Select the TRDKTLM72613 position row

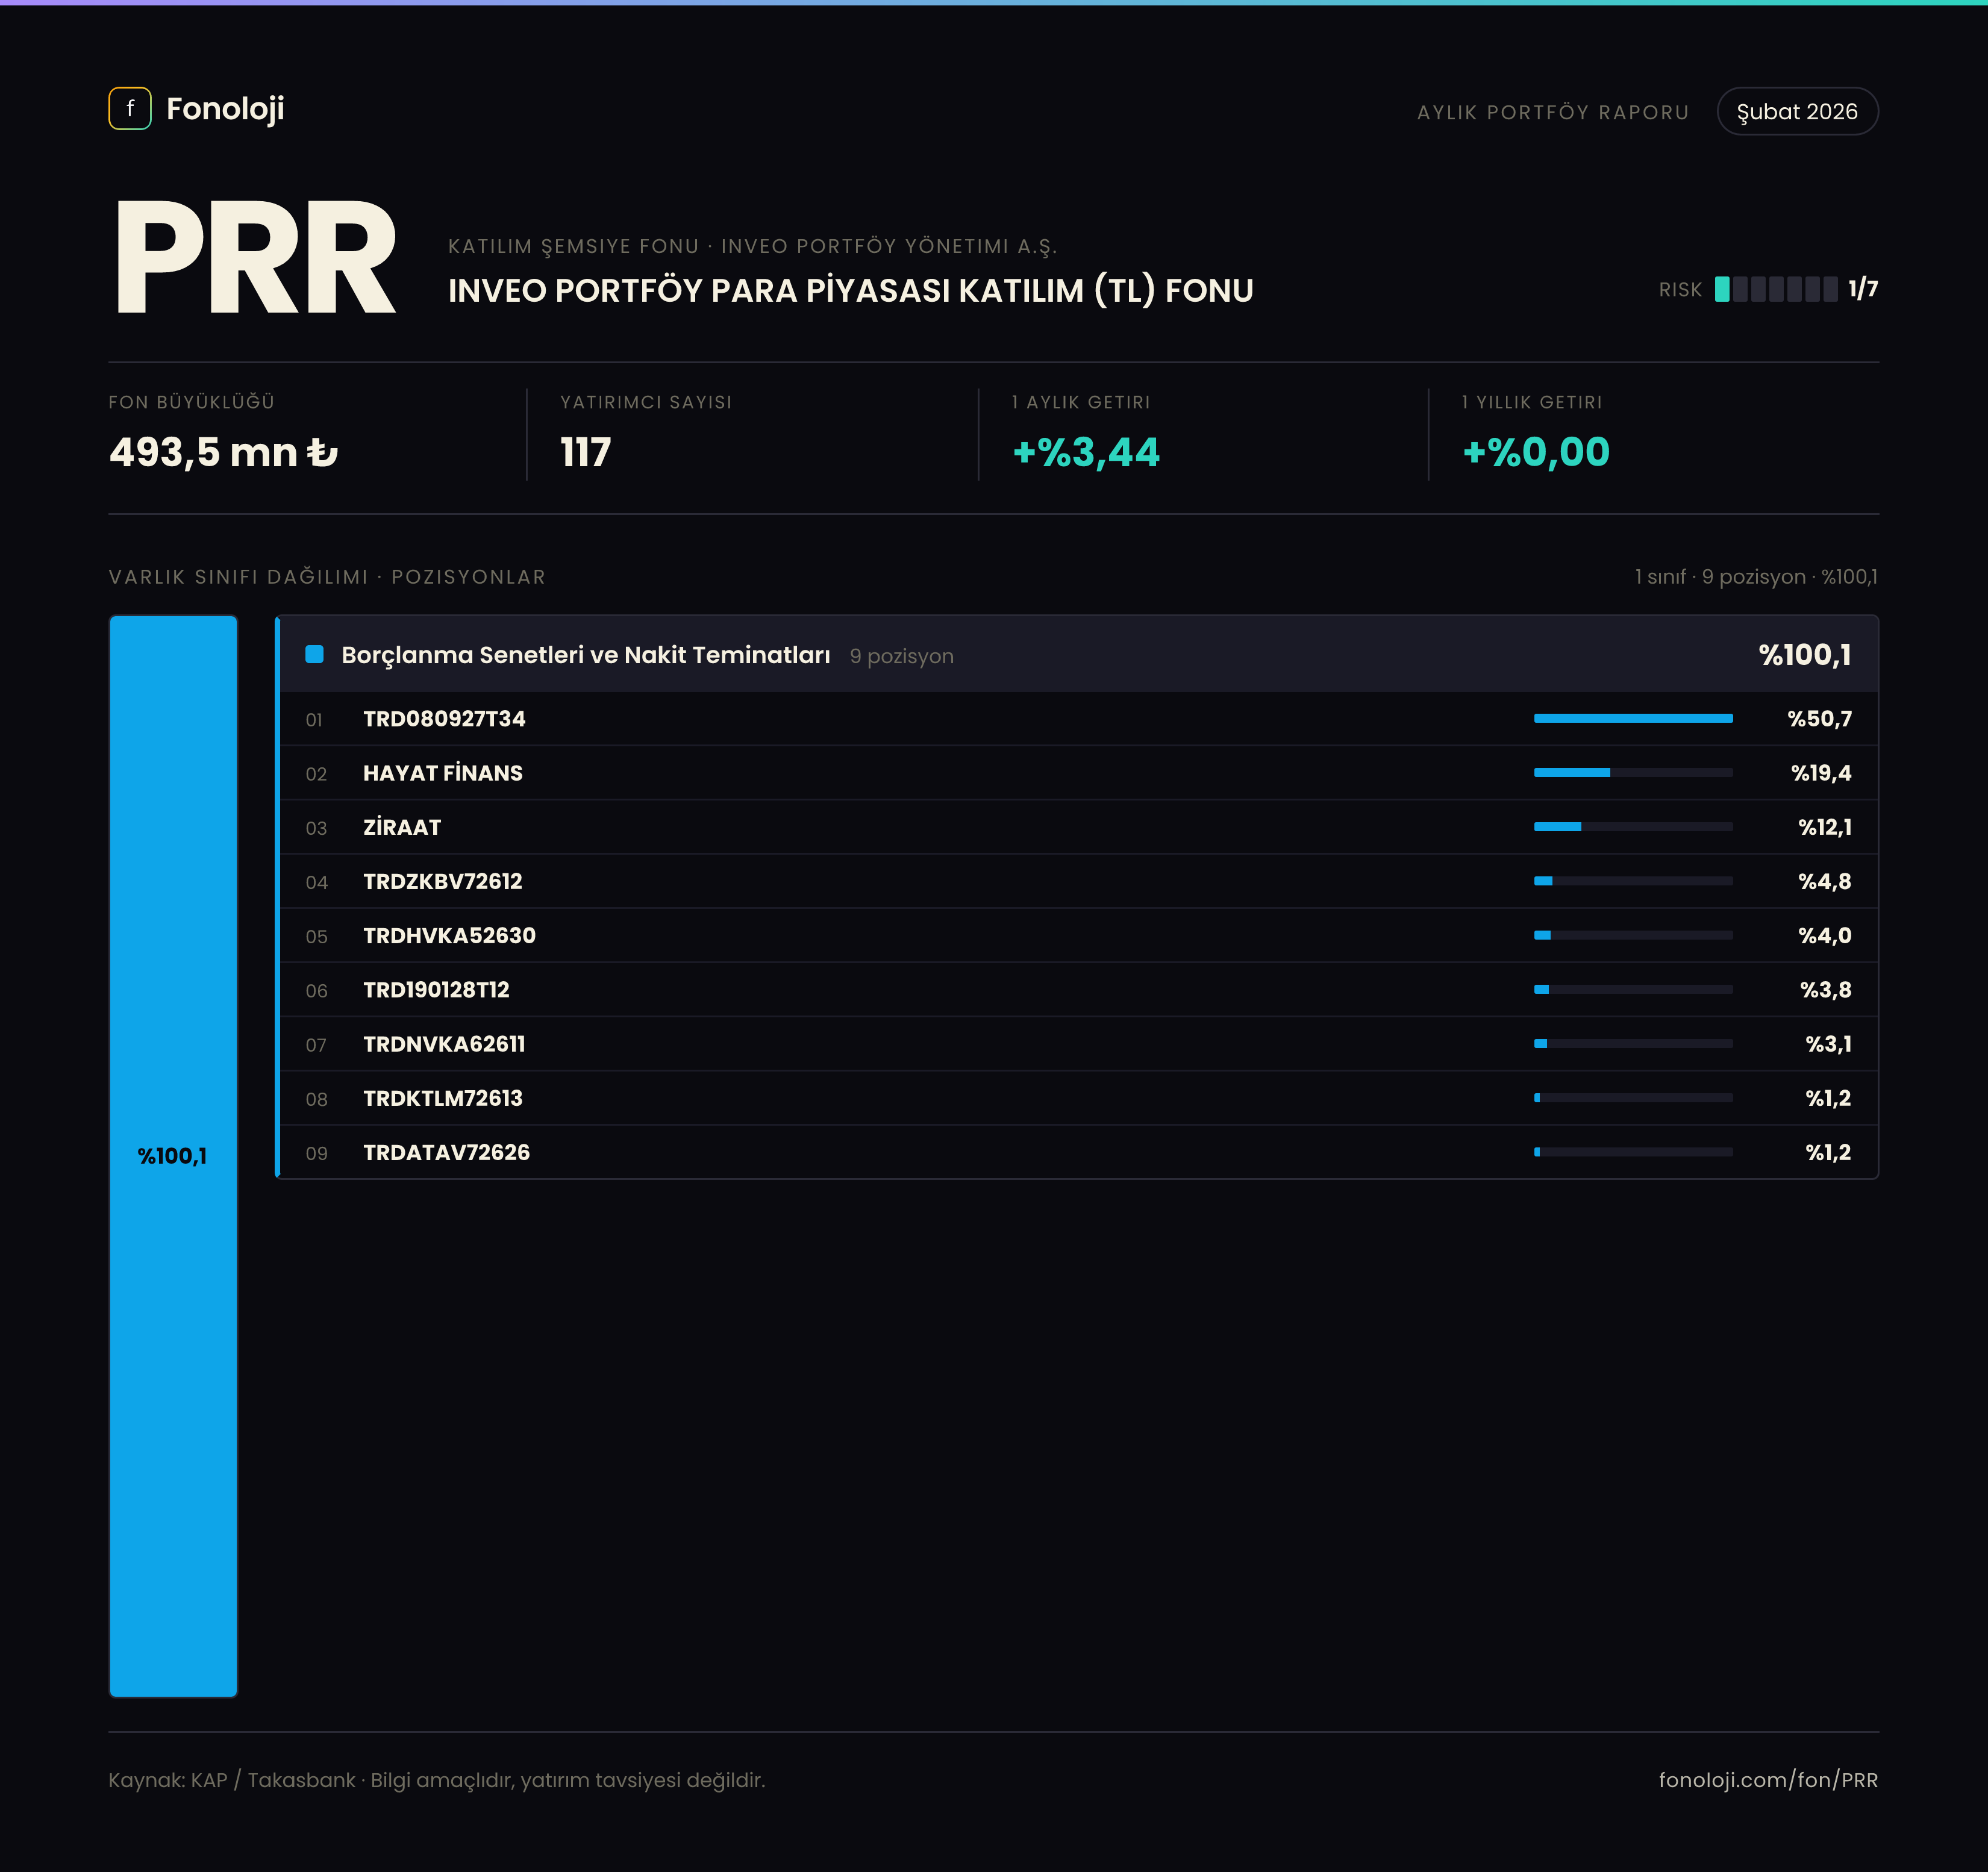[x=1078, y=1097]
